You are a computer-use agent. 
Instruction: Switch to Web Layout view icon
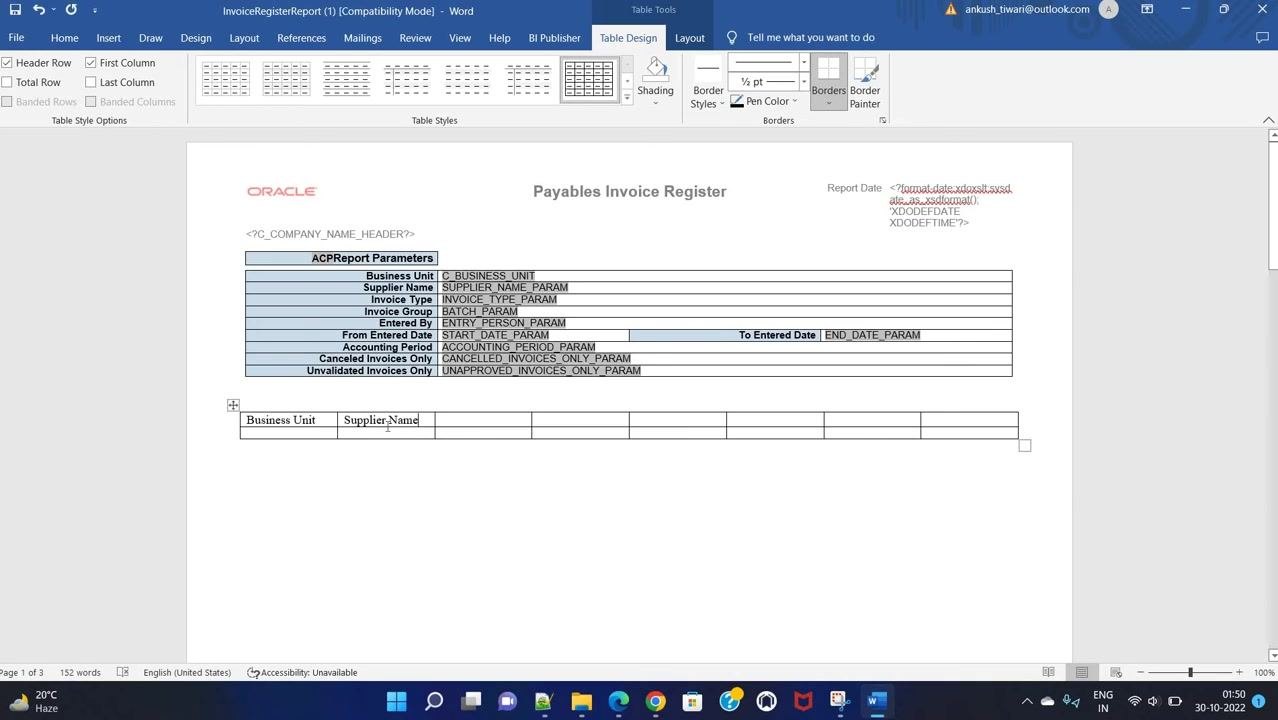click(x=1115, y=673)
